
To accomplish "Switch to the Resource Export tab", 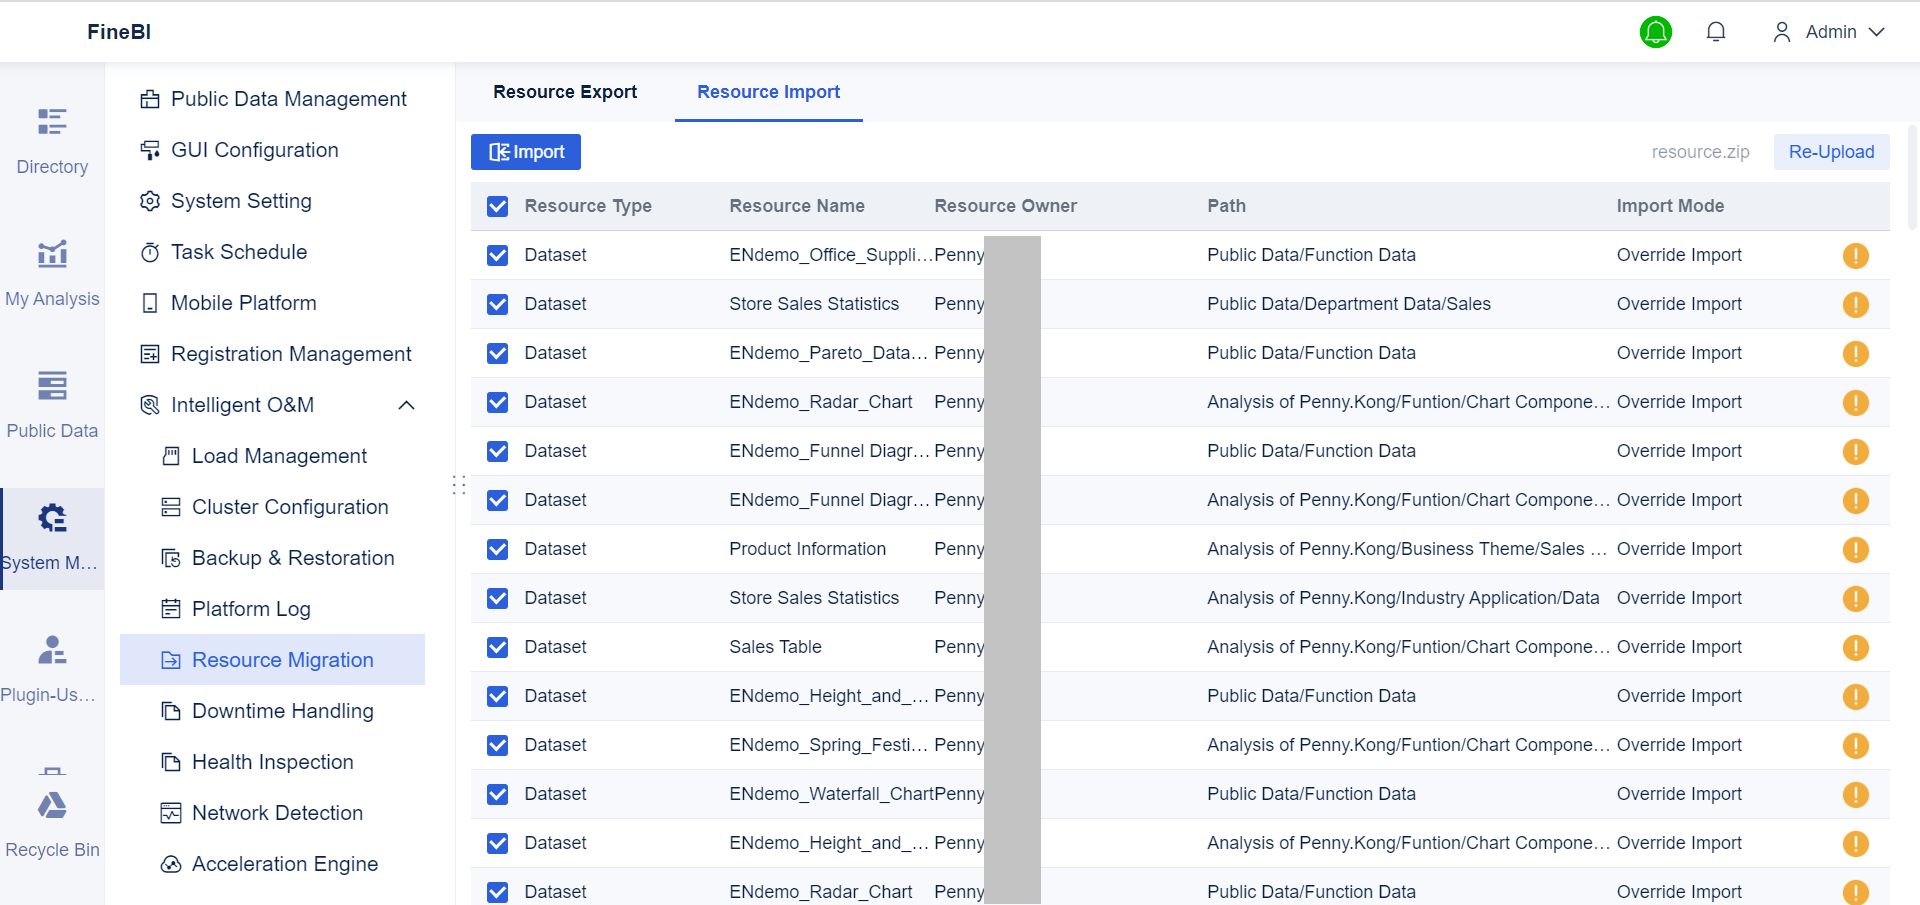I will pos(565,92).
